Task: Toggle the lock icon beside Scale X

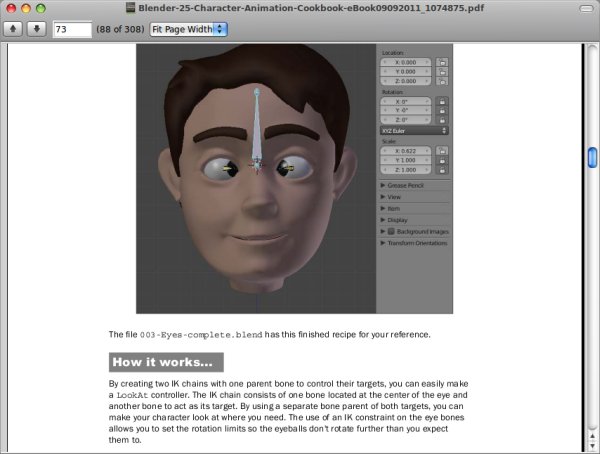Action: (x=442, y=151)
